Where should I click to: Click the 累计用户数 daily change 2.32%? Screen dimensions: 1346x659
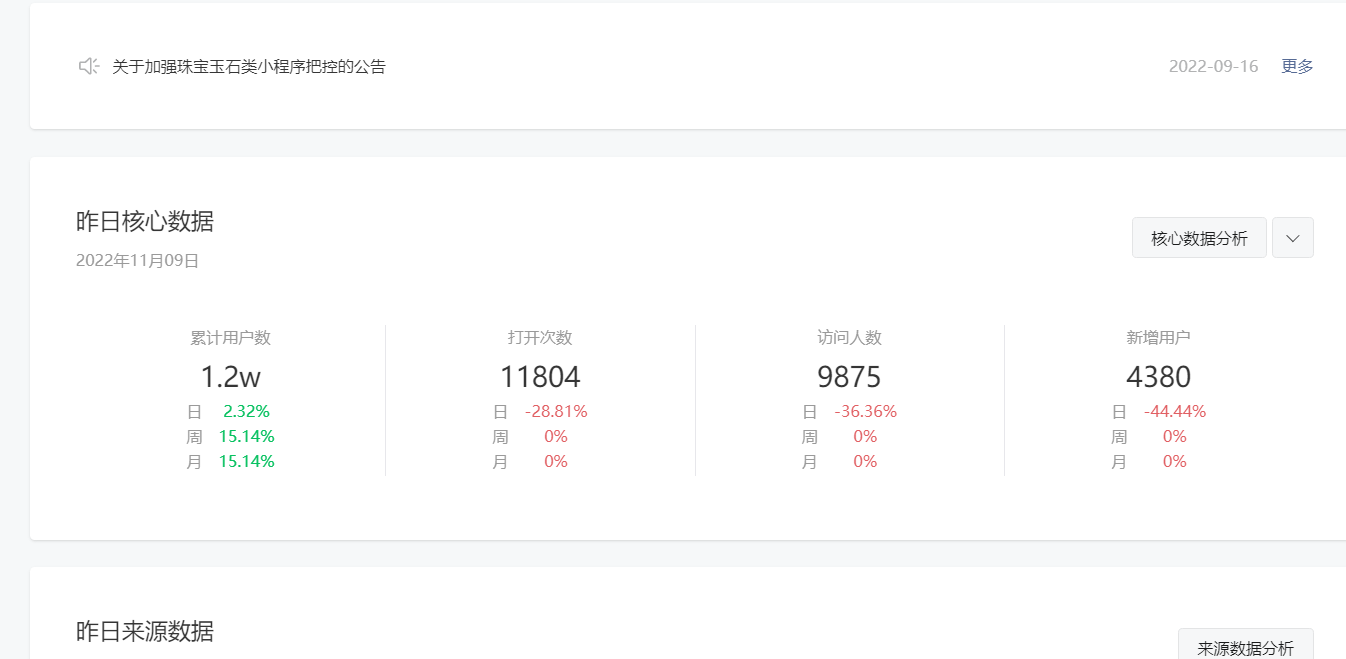(246, 411)
